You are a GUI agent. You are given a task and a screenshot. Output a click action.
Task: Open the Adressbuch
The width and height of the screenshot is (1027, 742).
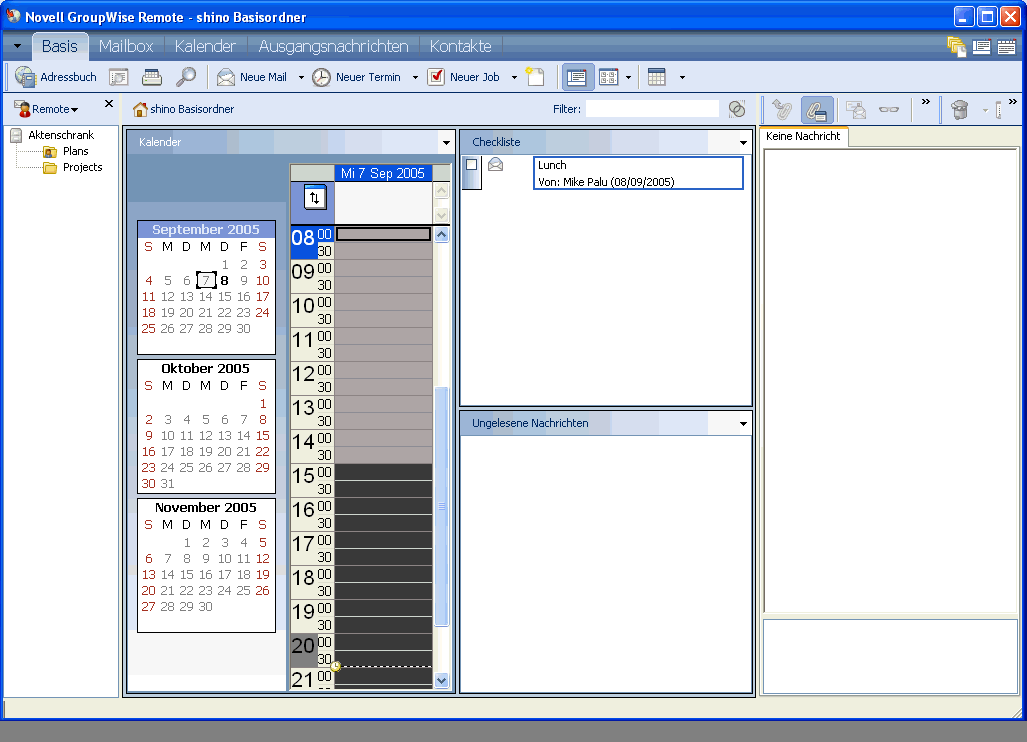(x=58, y=77)
